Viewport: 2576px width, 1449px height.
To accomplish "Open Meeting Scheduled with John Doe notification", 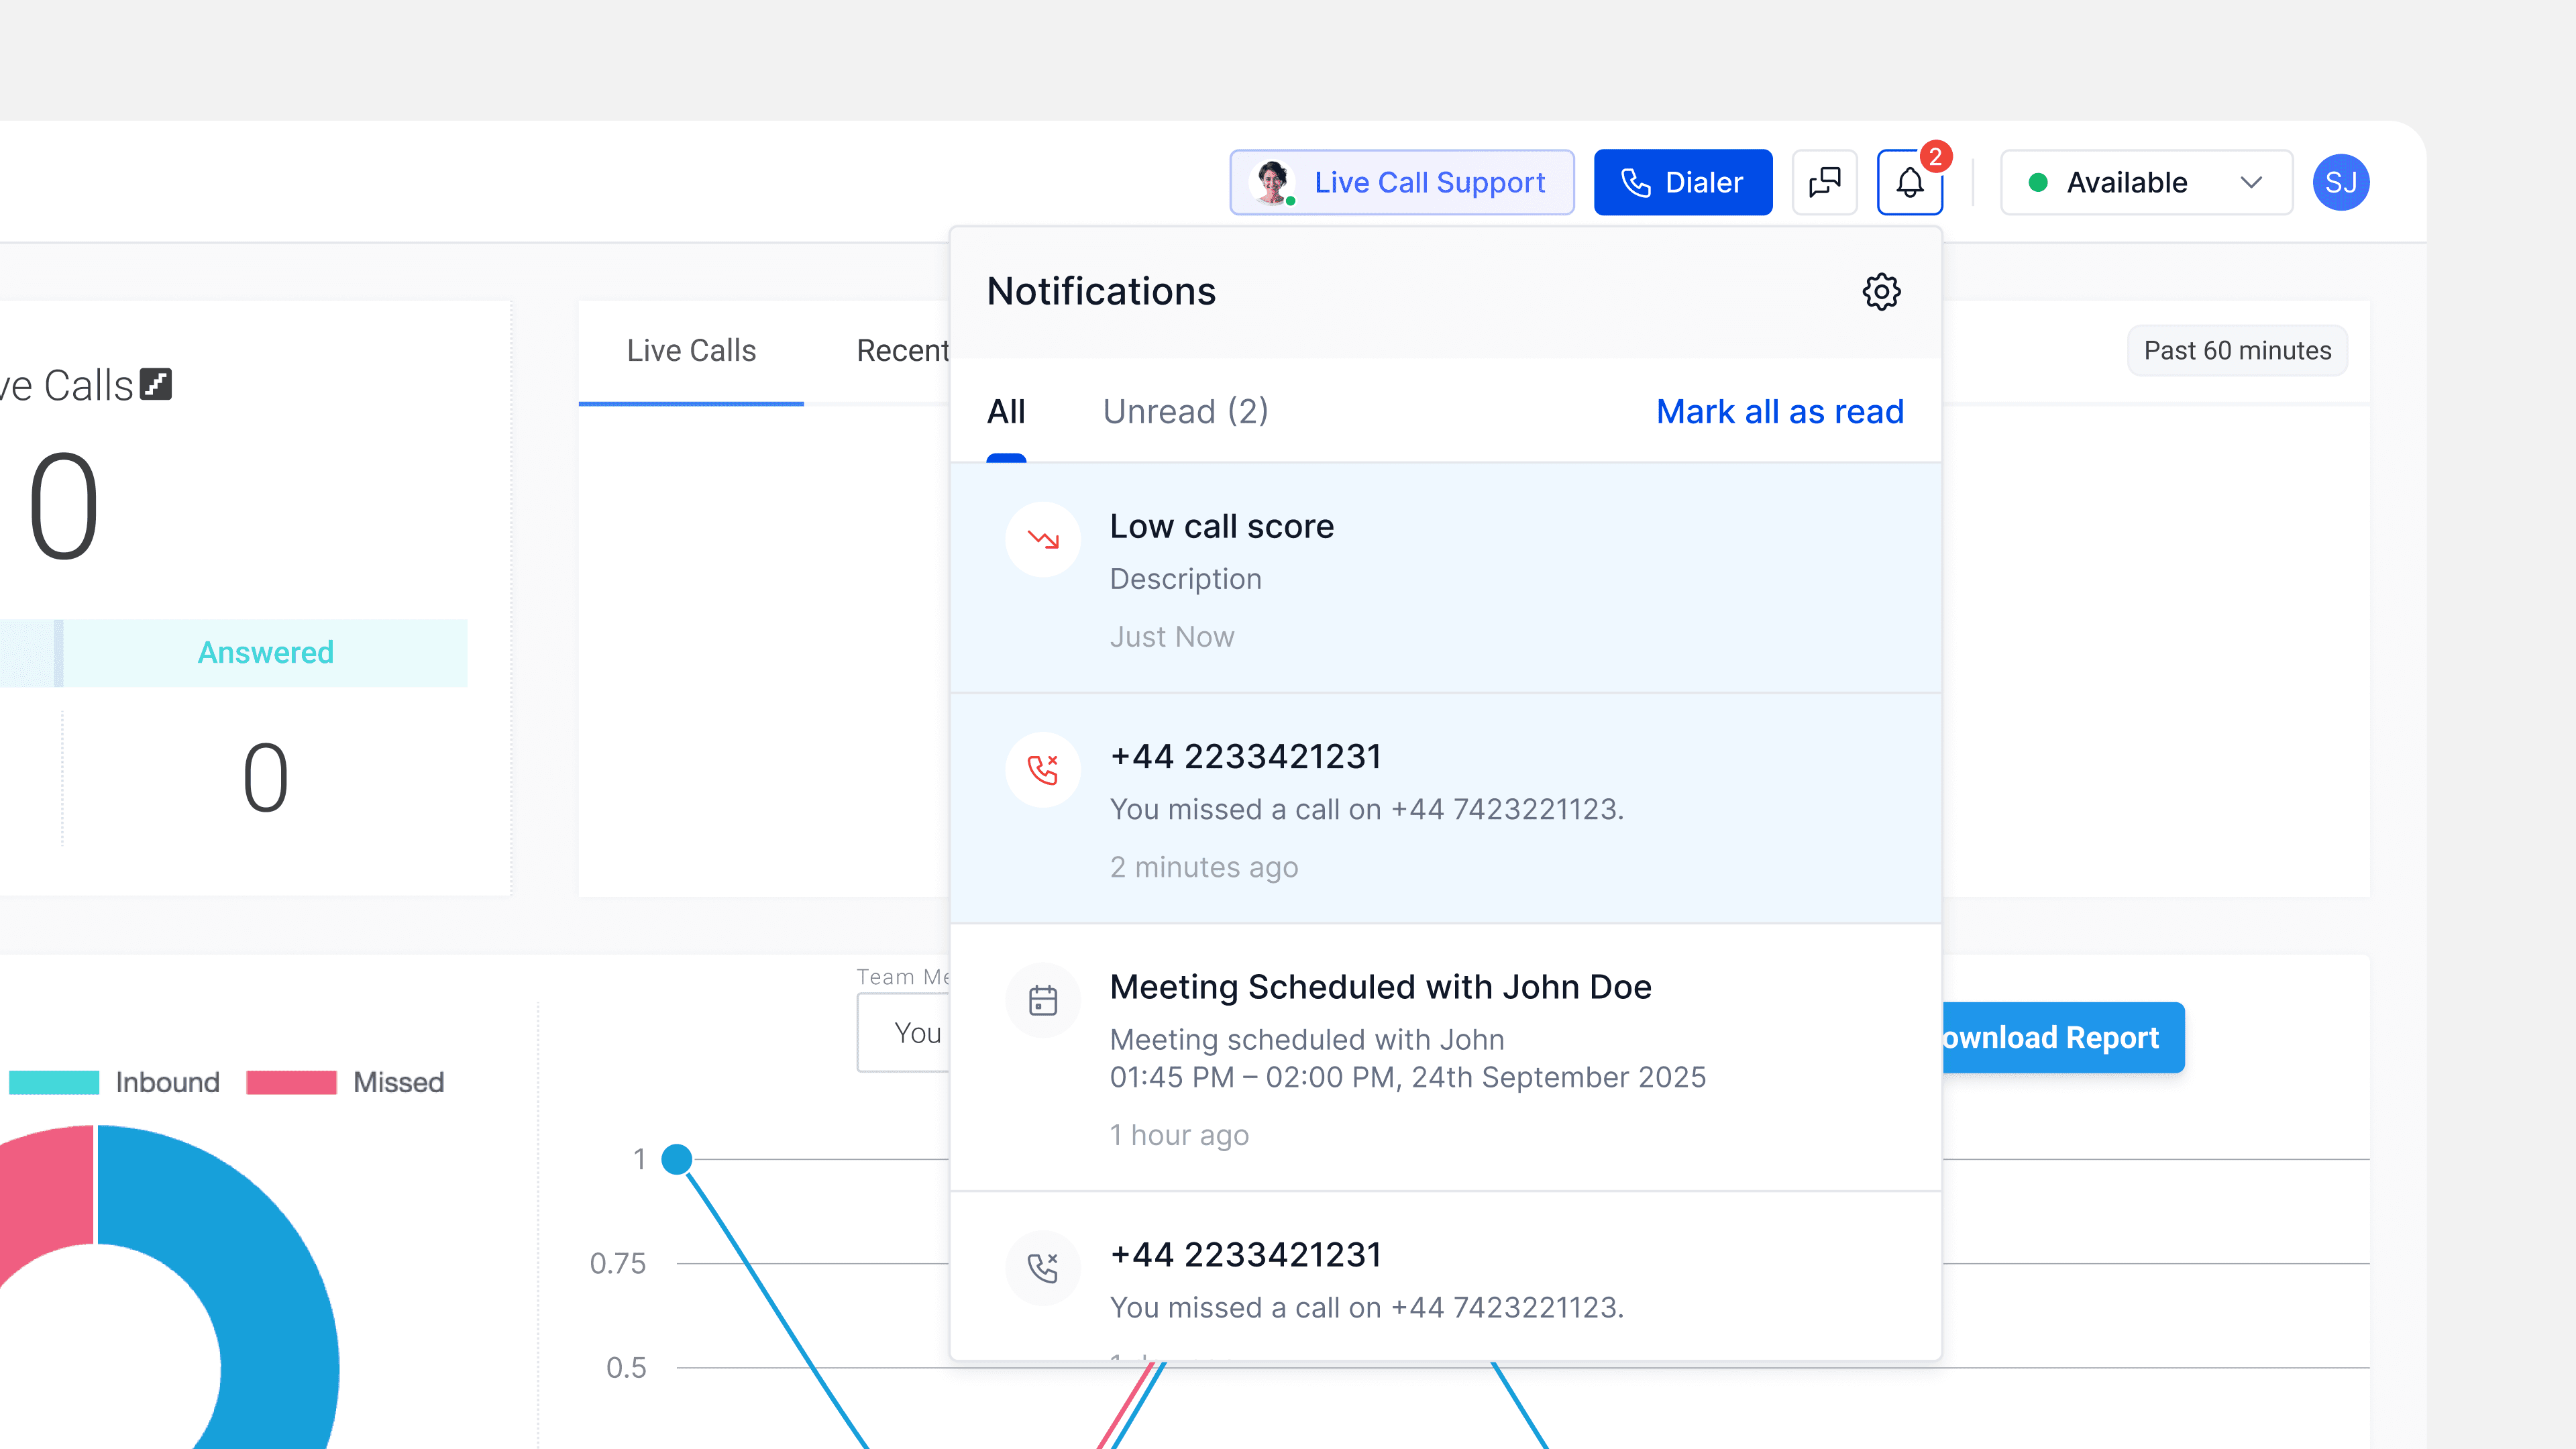I will pos(1380,987).
